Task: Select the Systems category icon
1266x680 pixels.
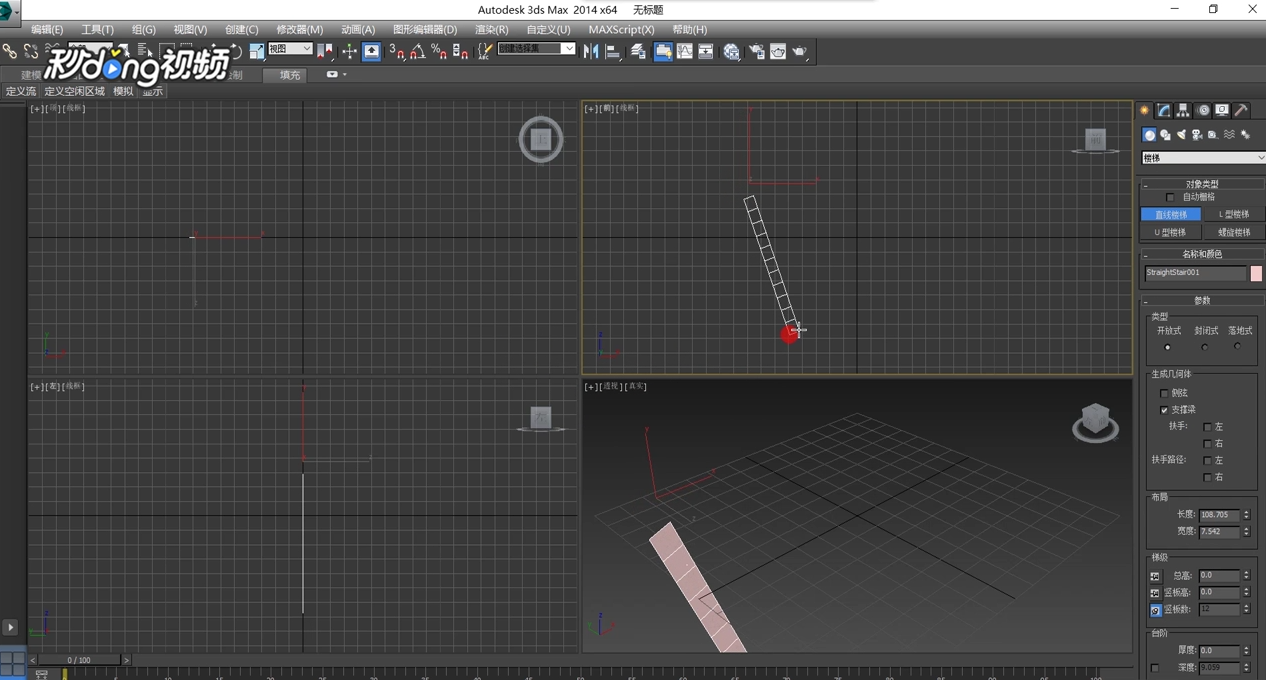Action: tap(1245, 135)
